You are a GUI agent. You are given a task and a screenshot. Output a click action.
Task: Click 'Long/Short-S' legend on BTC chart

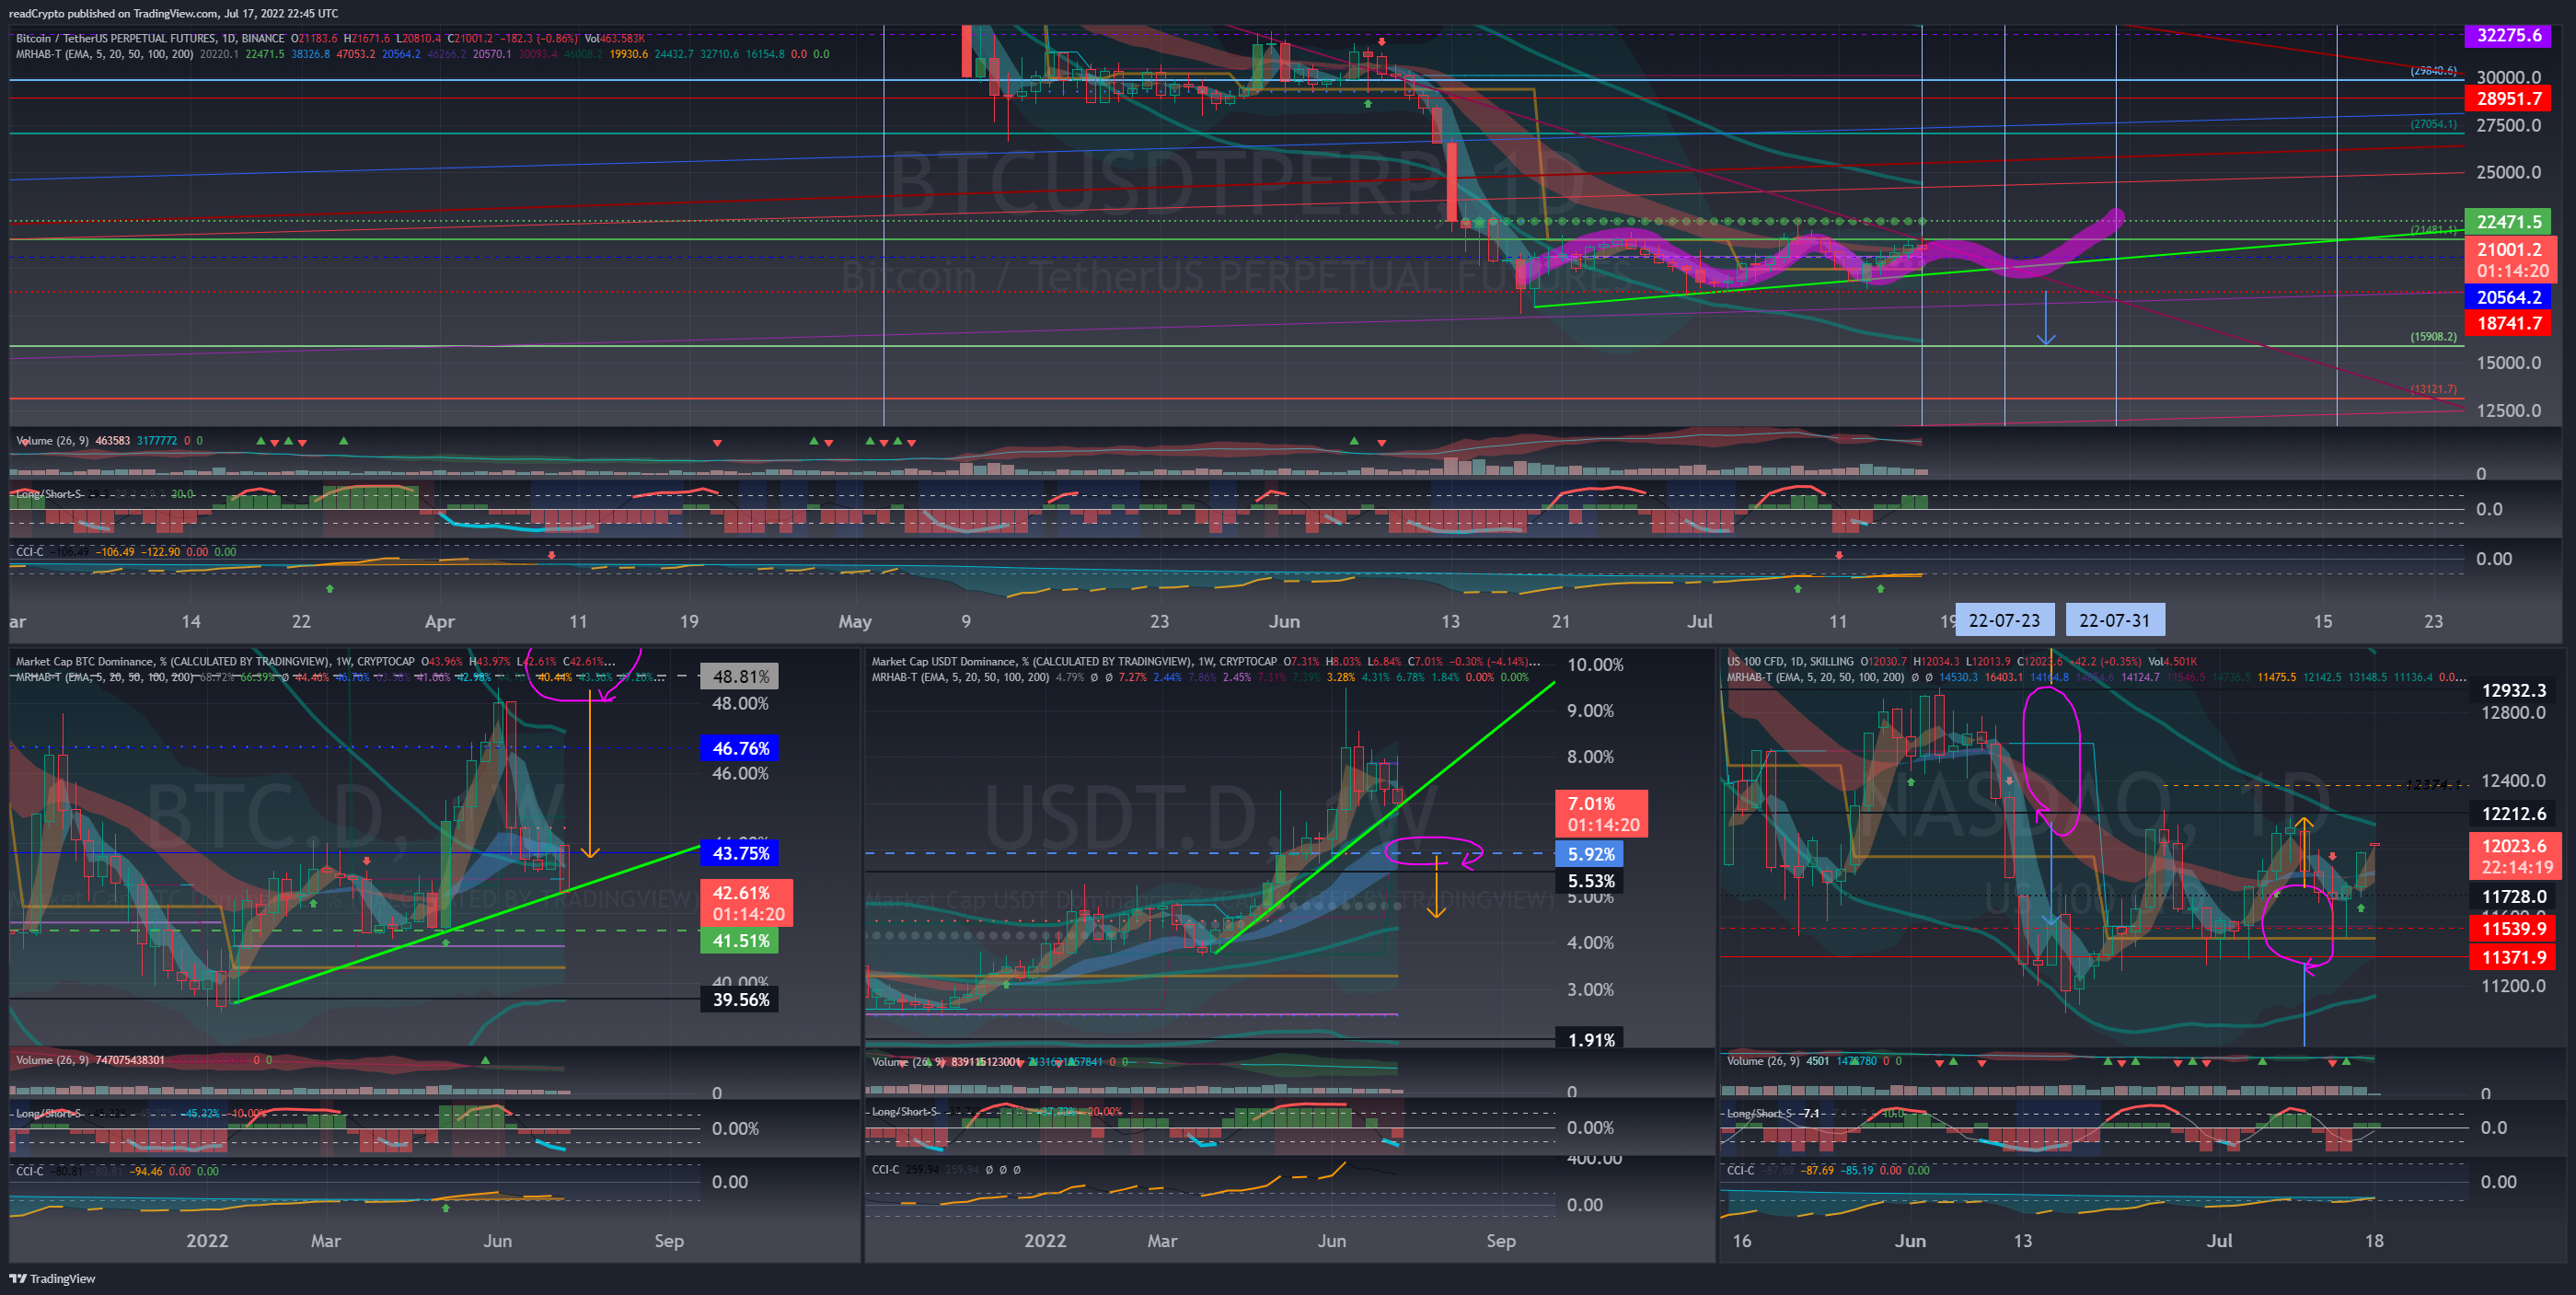(48, 494)
